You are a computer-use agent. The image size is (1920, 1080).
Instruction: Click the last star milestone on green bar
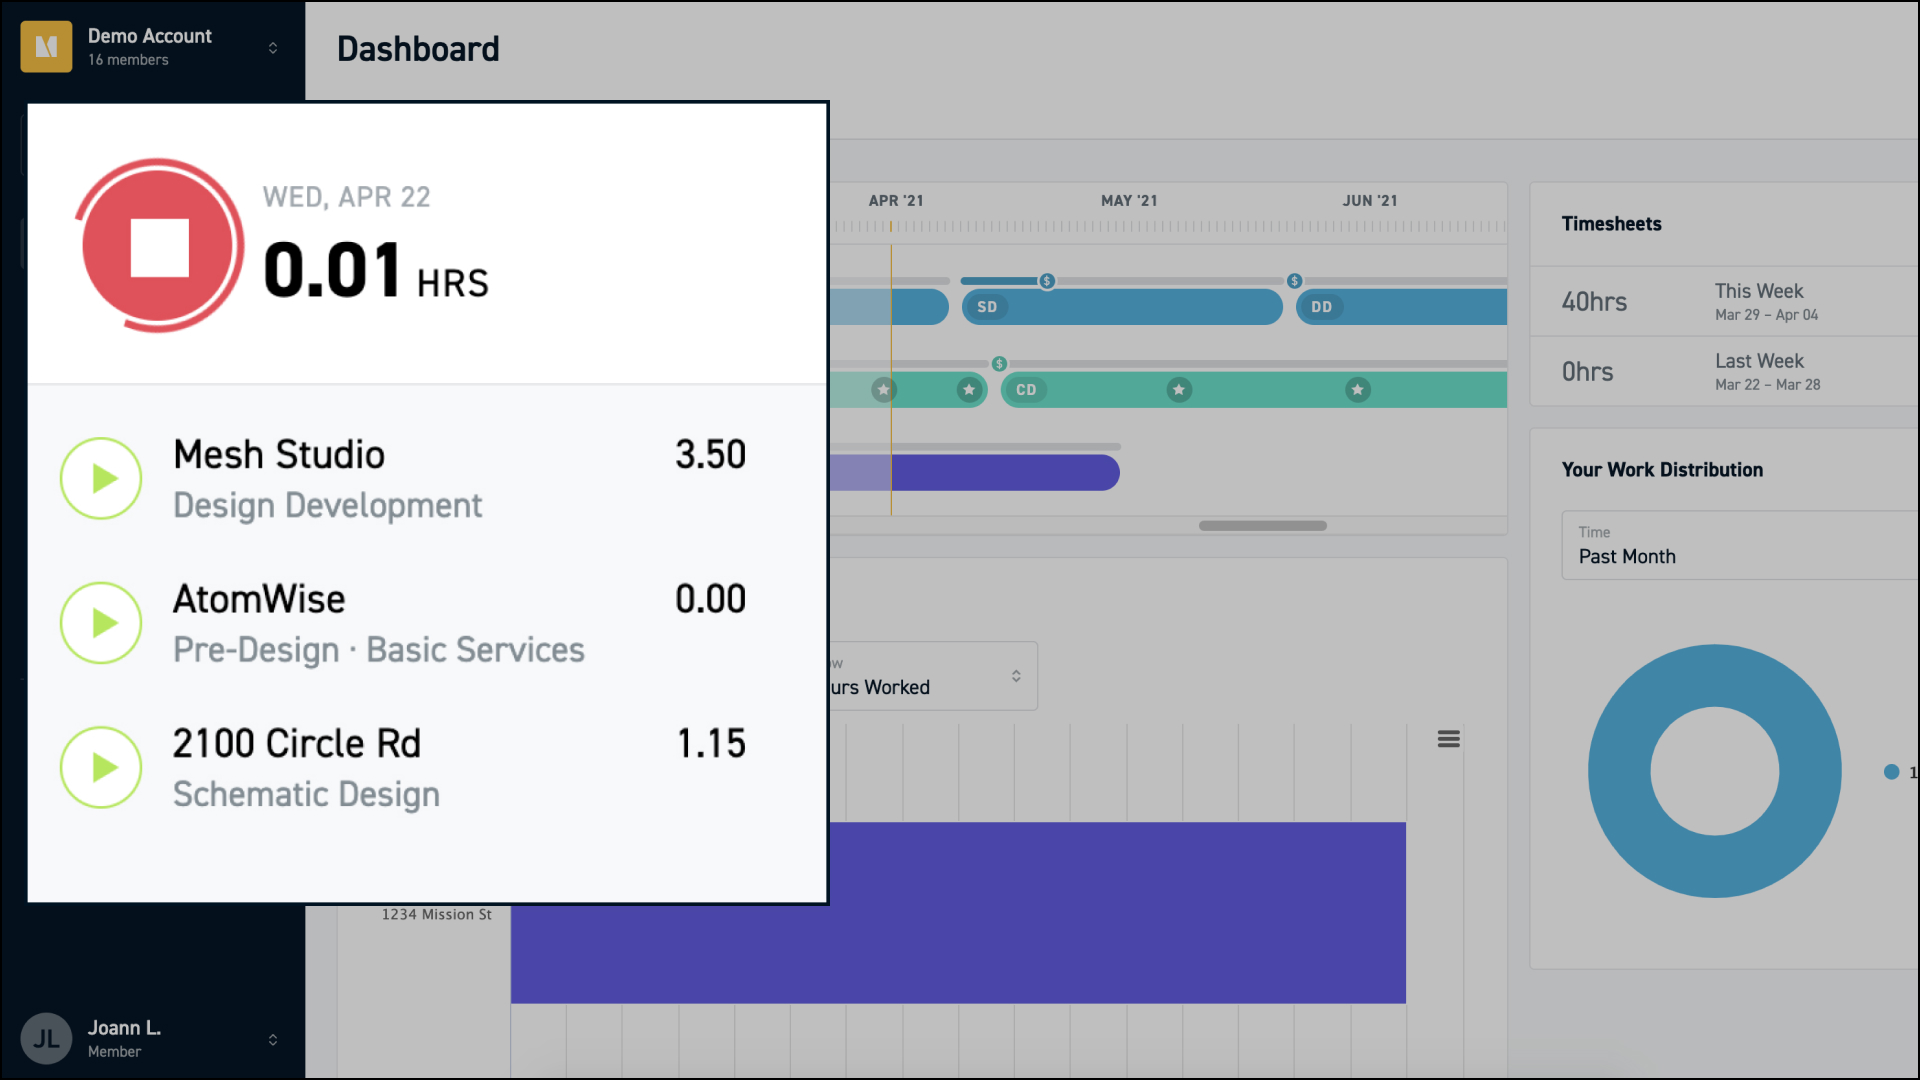pos(1357,390)
